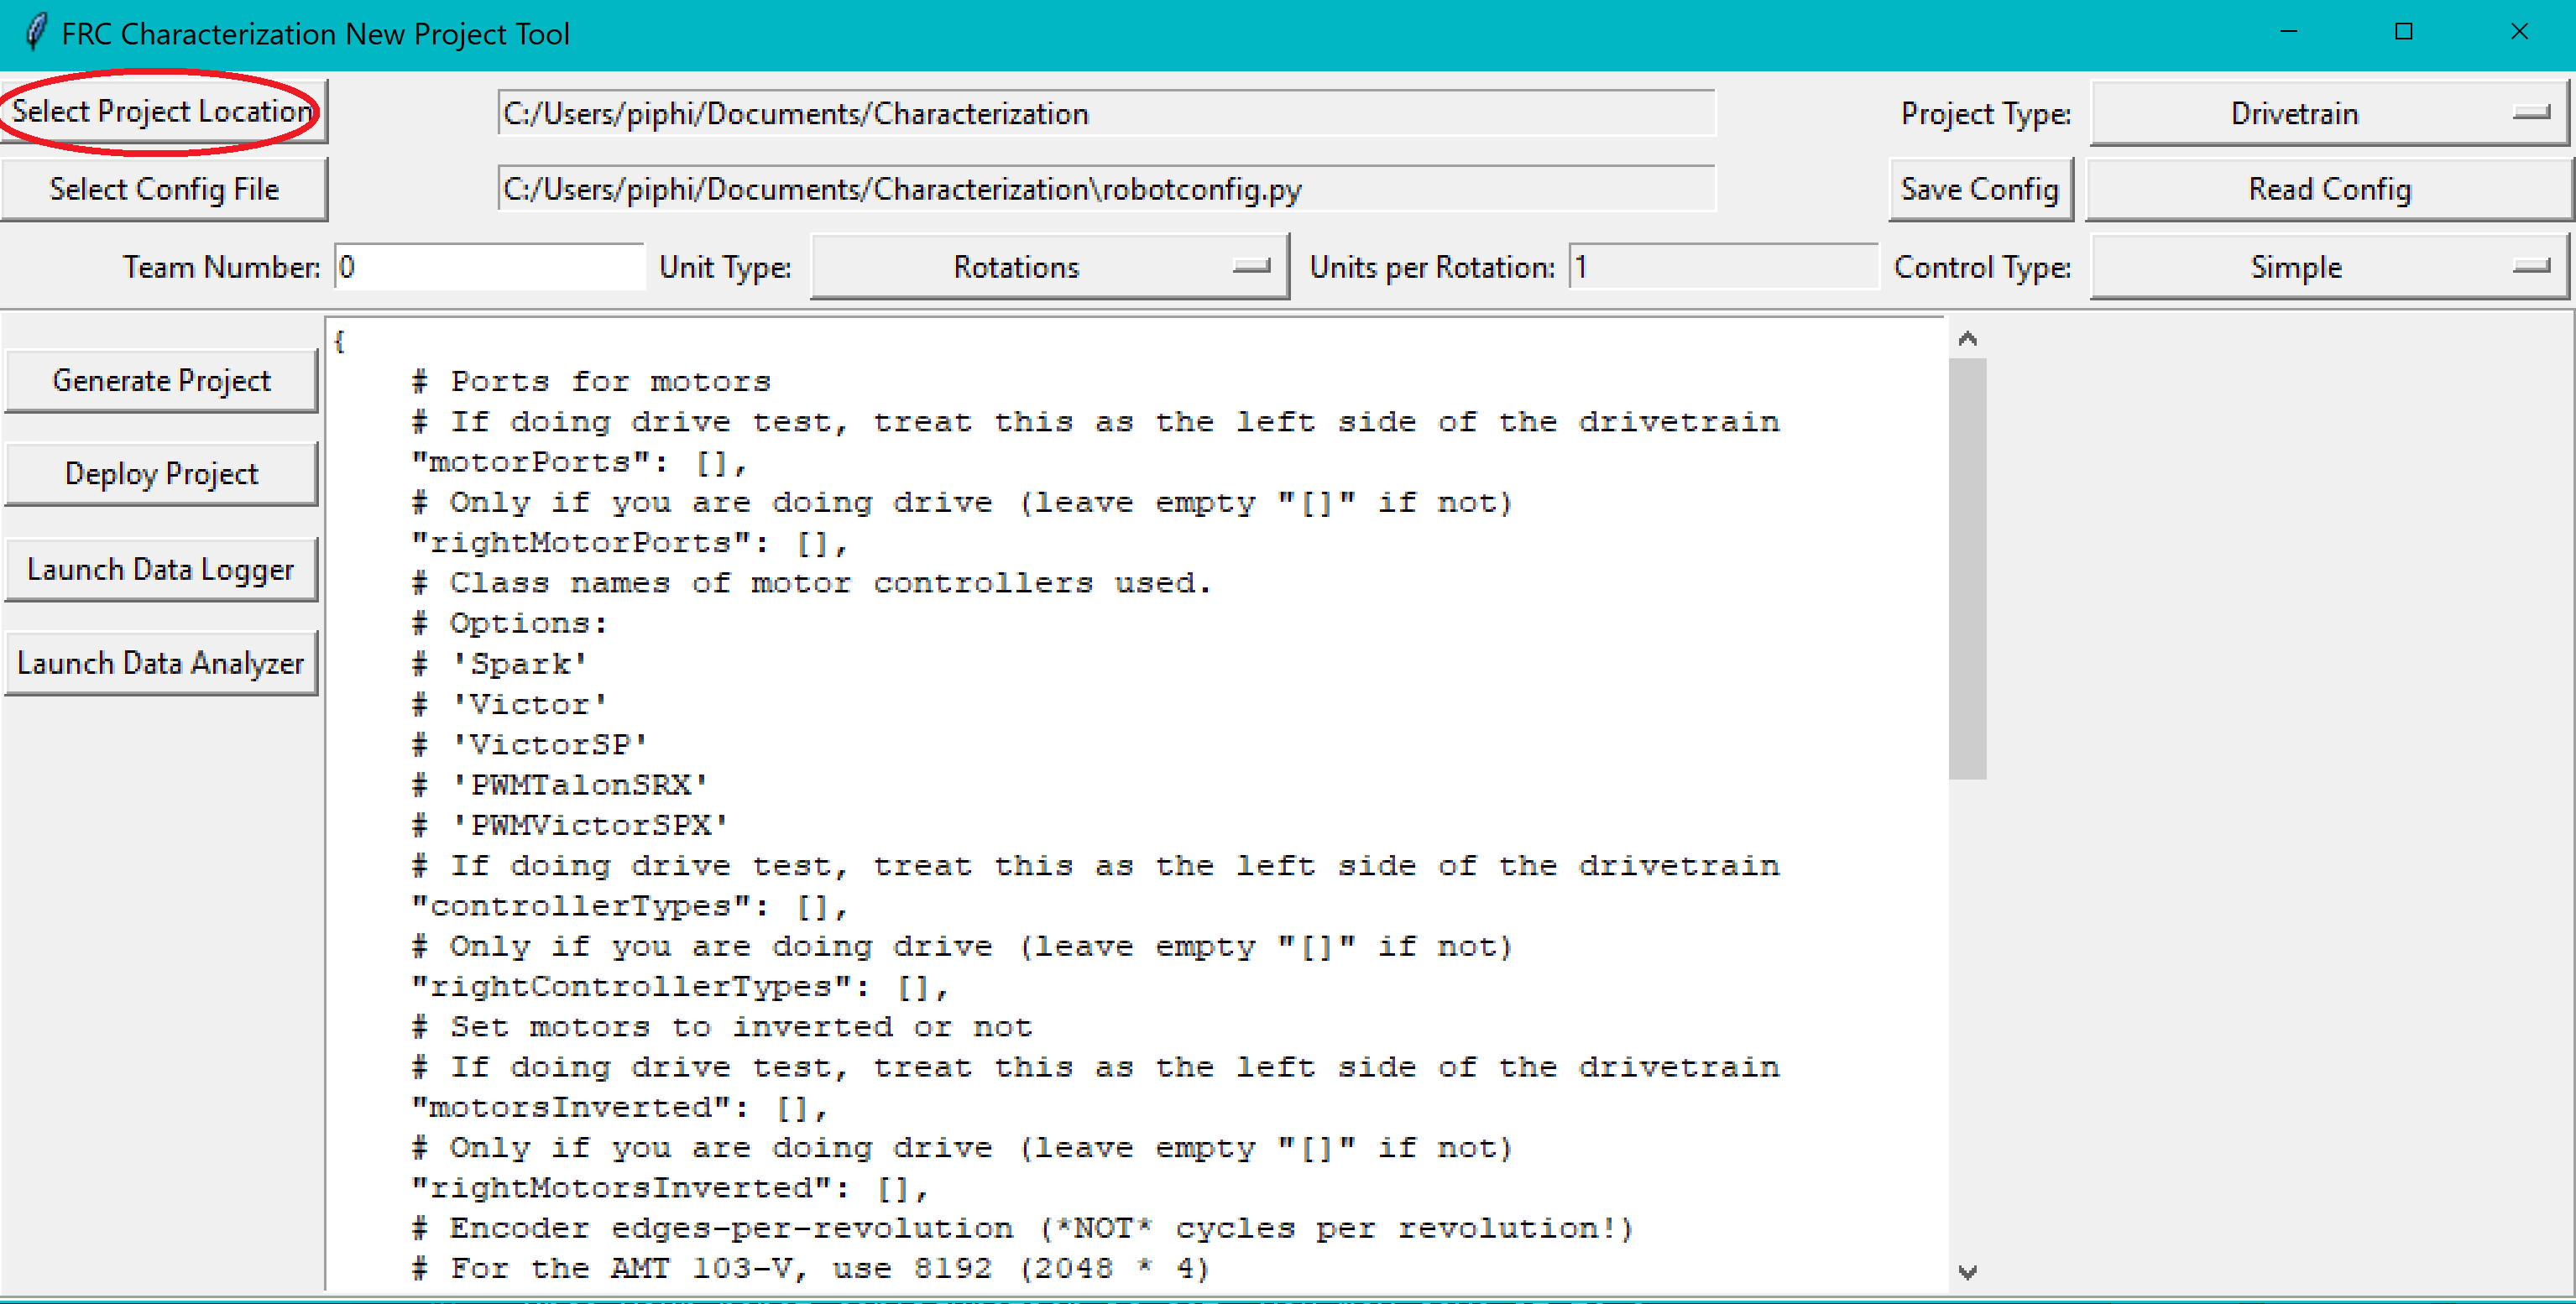Launch the Data Logger
Viewport: 2576px width, 1304px height.
(161, 569)
